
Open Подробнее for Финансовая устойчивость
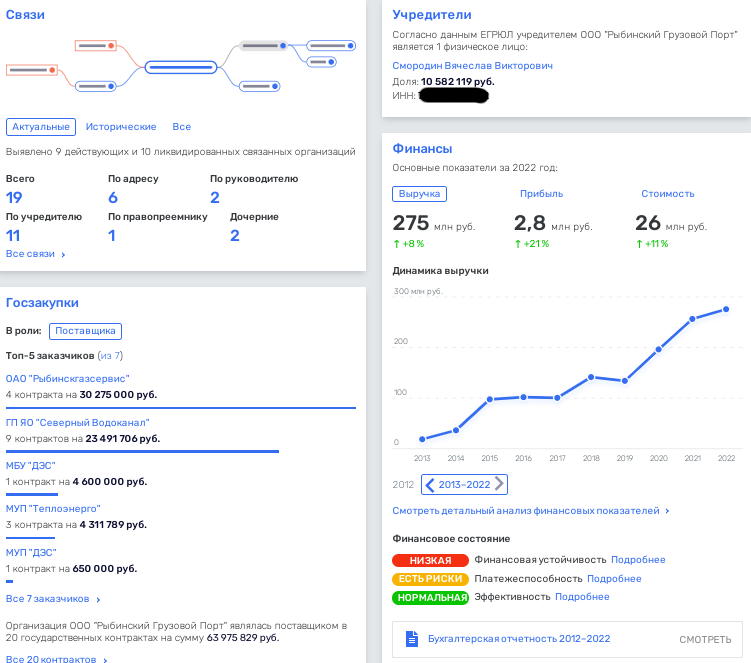pyautogui.click(x=638, y=560)
